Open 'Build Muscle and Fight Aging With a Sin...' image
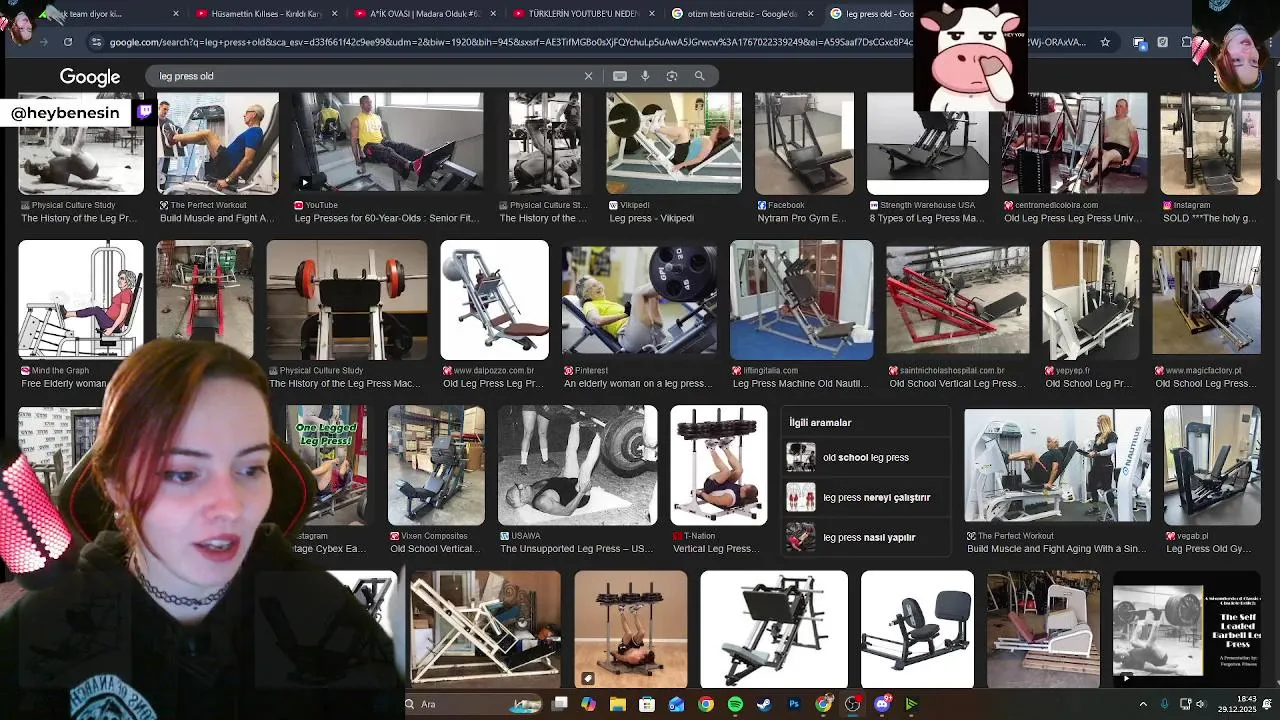 coord(1057,465)
